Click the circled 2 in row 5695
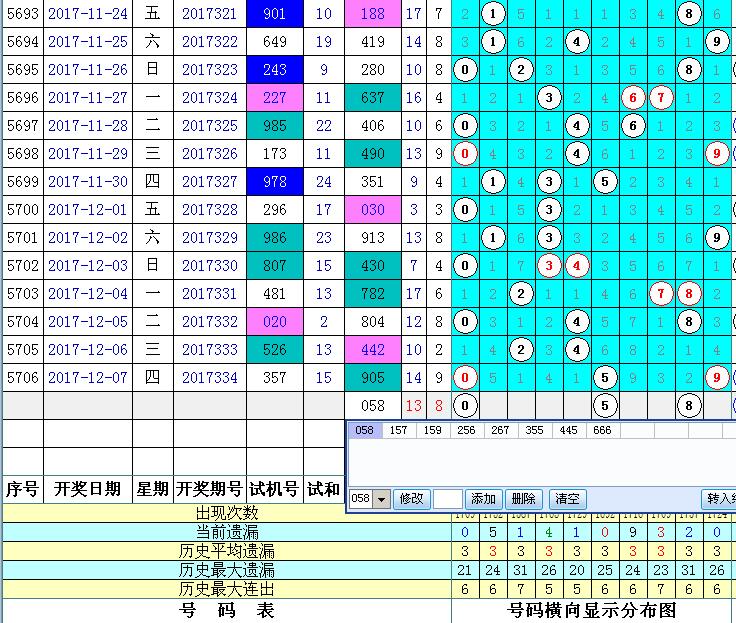The image size is (736, 623). [521, 70]
